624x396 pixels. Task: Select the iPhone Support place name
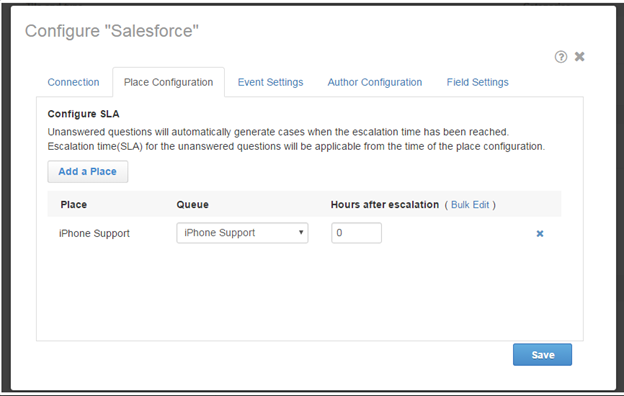94,233
